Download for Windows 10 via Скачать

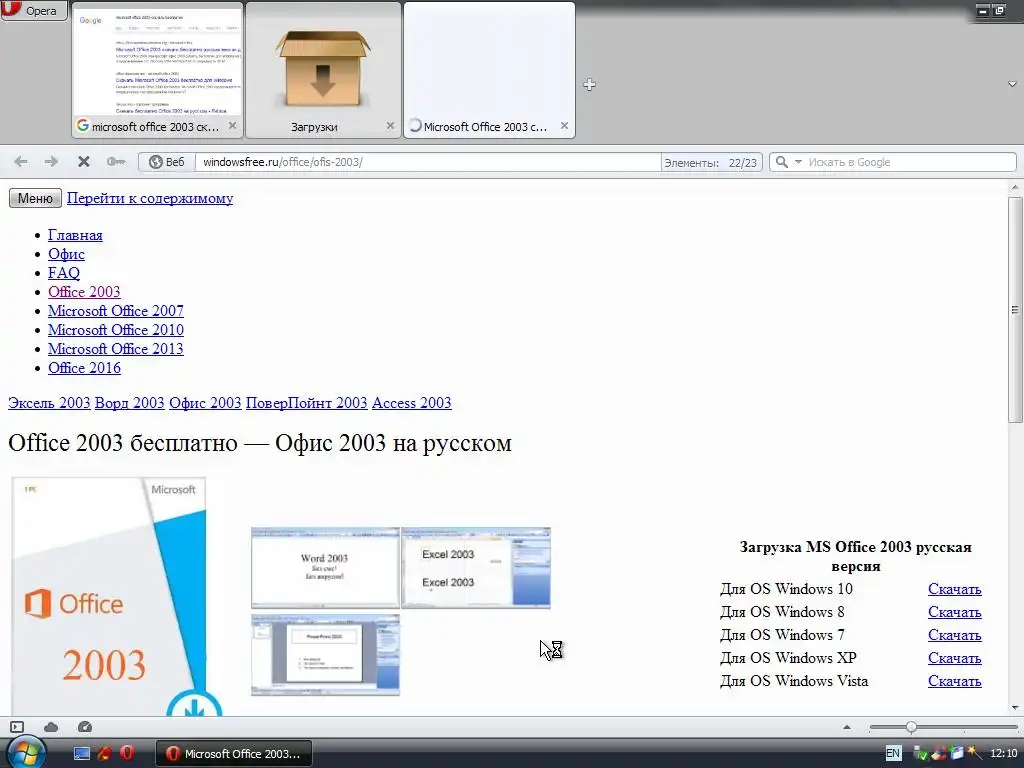pos(954,588)
